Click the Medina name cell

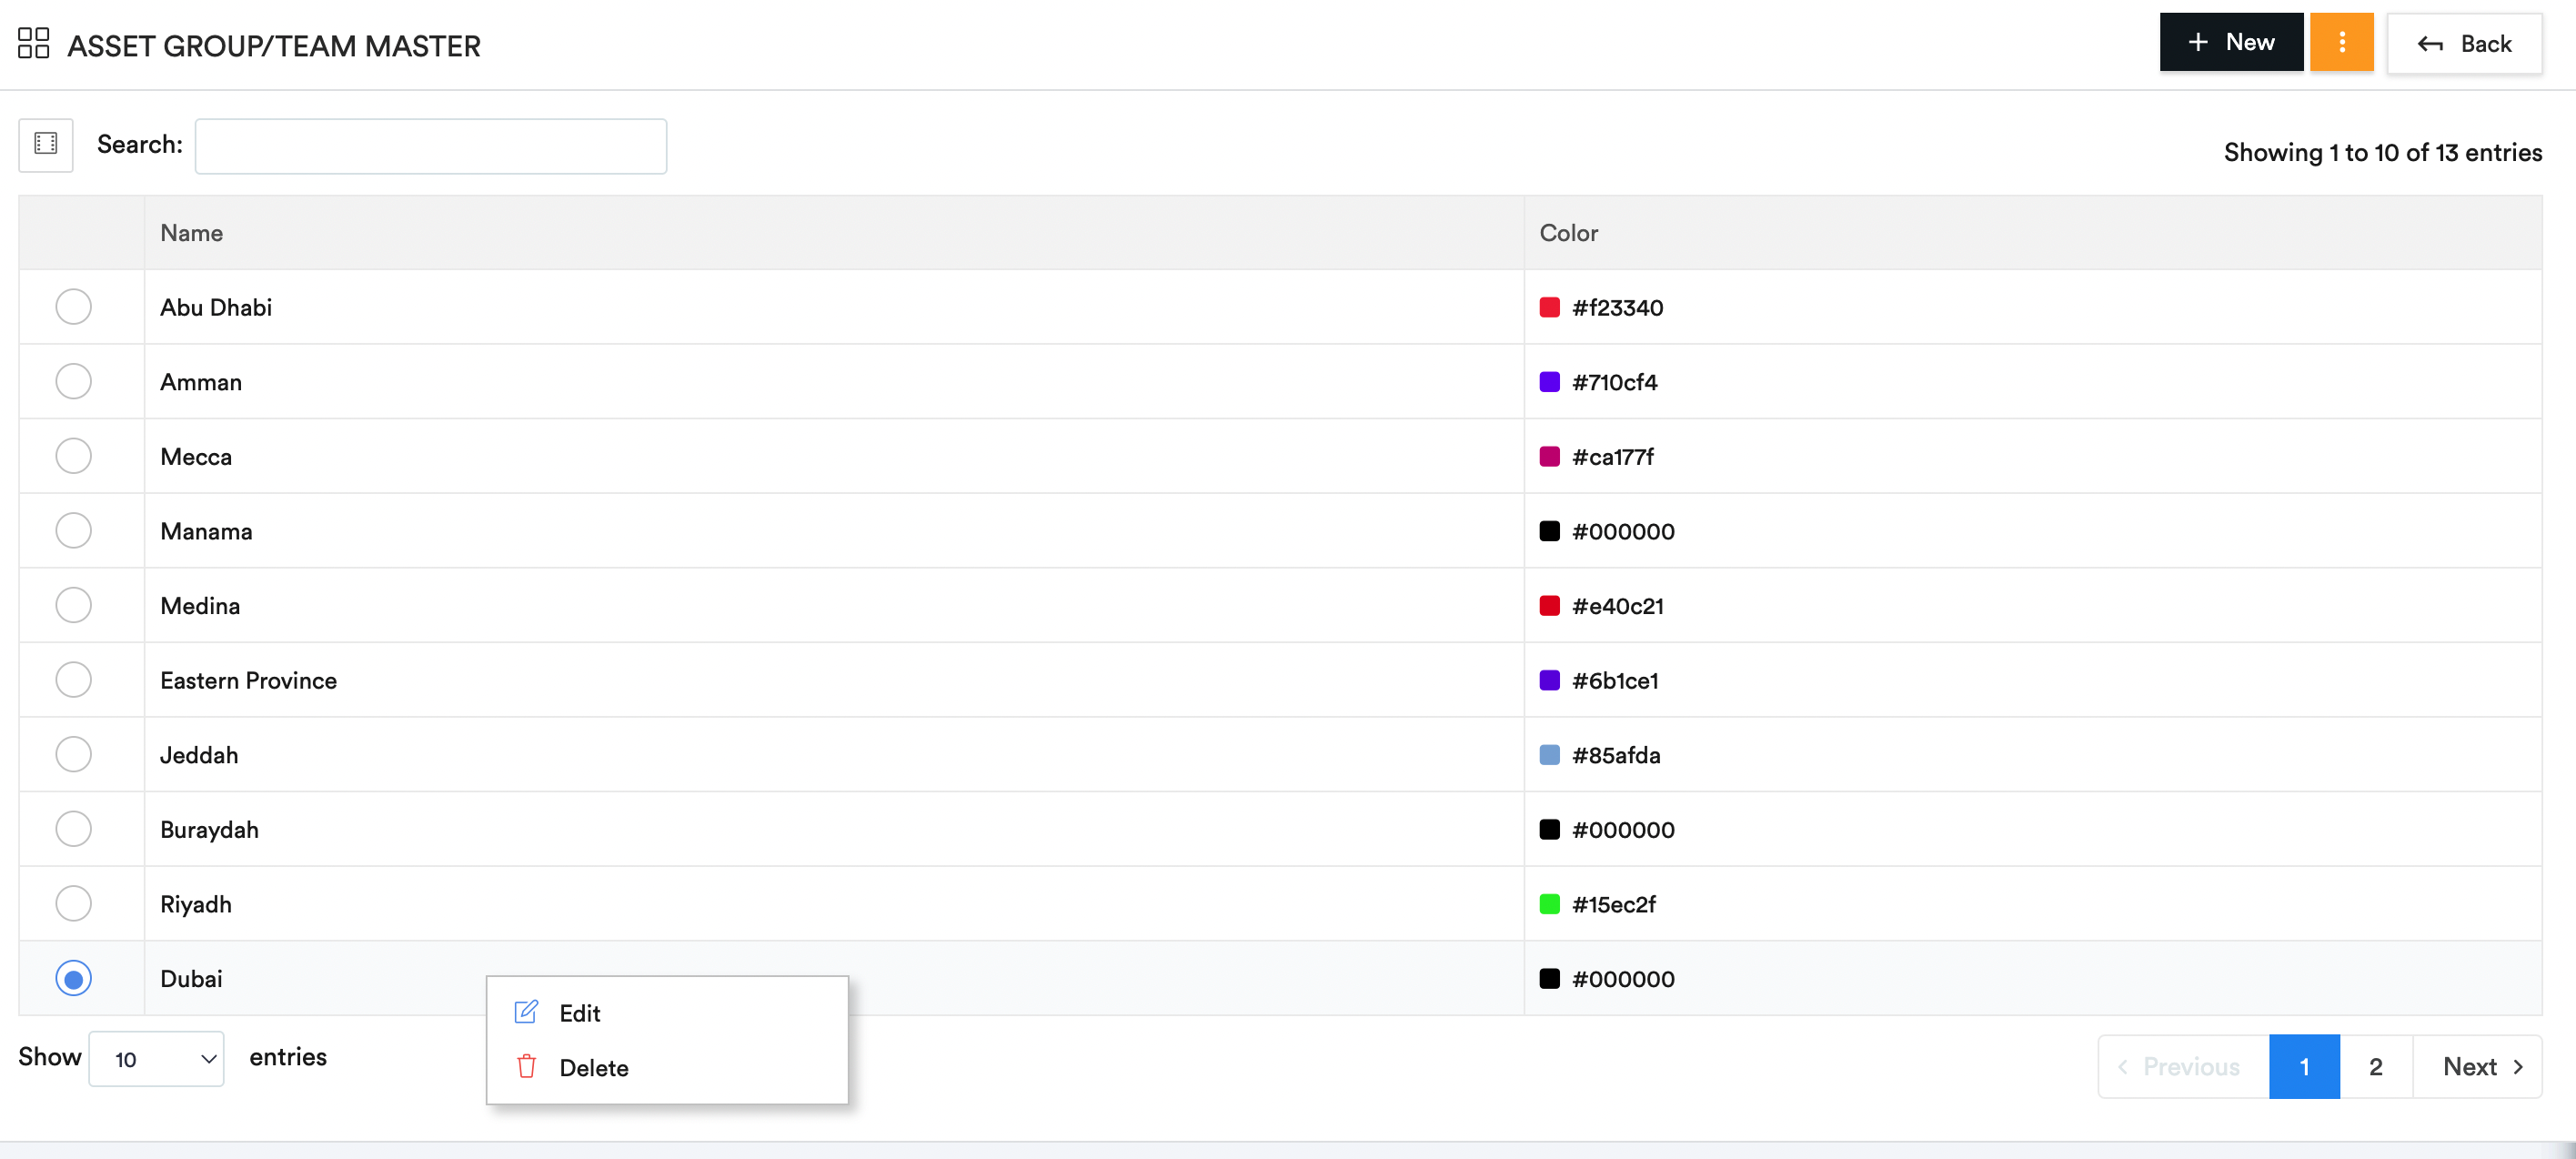click(834, 605)
